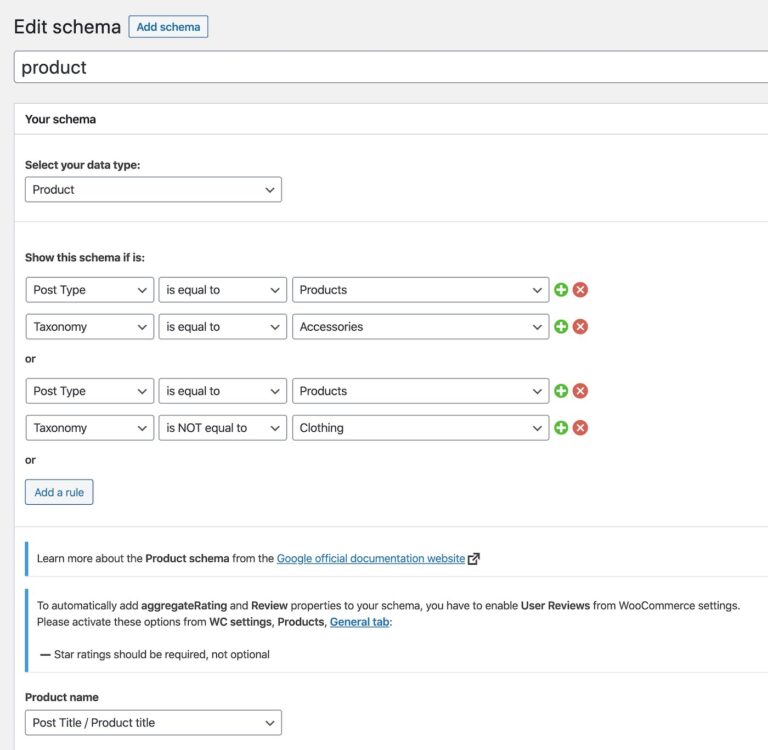Click the Add a rule button
Screen dimensions: 768x750
pyautogui.click(x=59, y=492)
